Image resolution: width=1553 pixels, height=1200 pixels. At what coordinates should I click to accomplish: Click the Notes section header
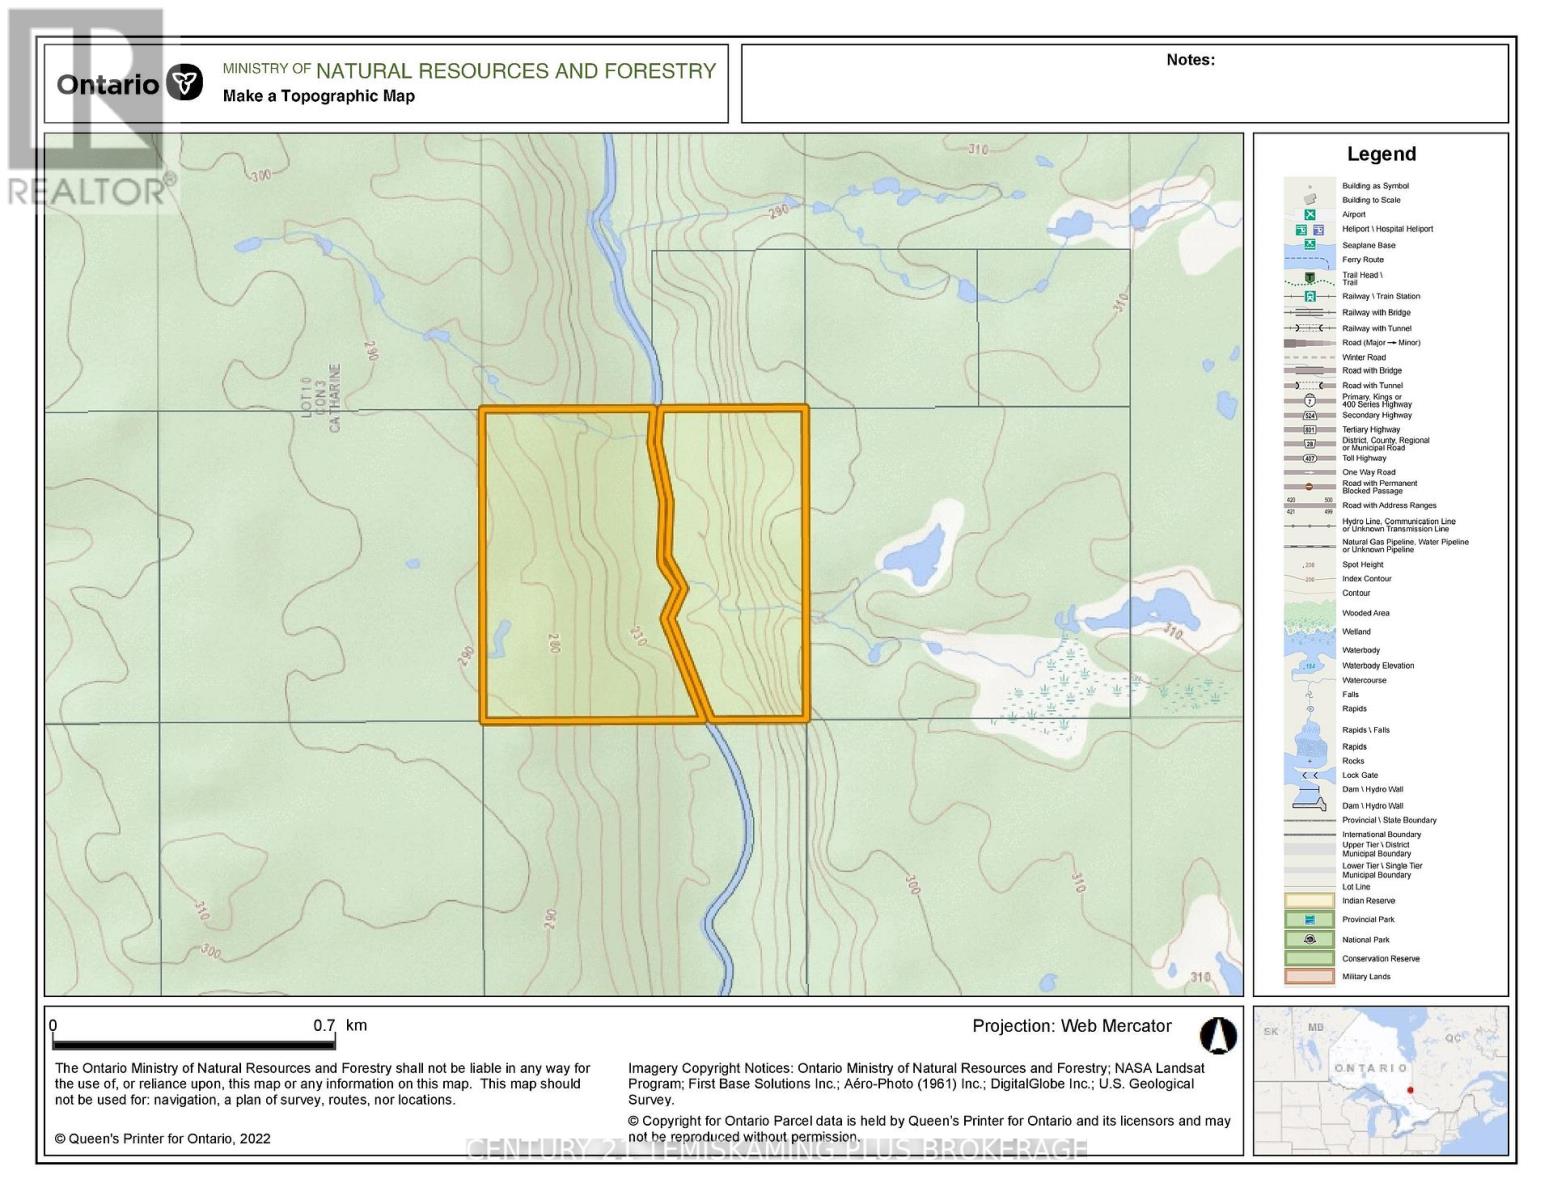[x=1189, y=60]
